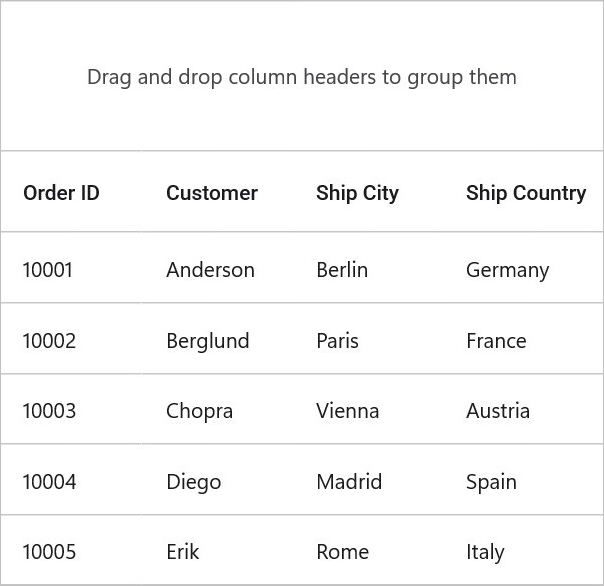The width and height of the screenshot is (604, 586).
Task: Select the order 10002 cell
Action: pos(49,341)
